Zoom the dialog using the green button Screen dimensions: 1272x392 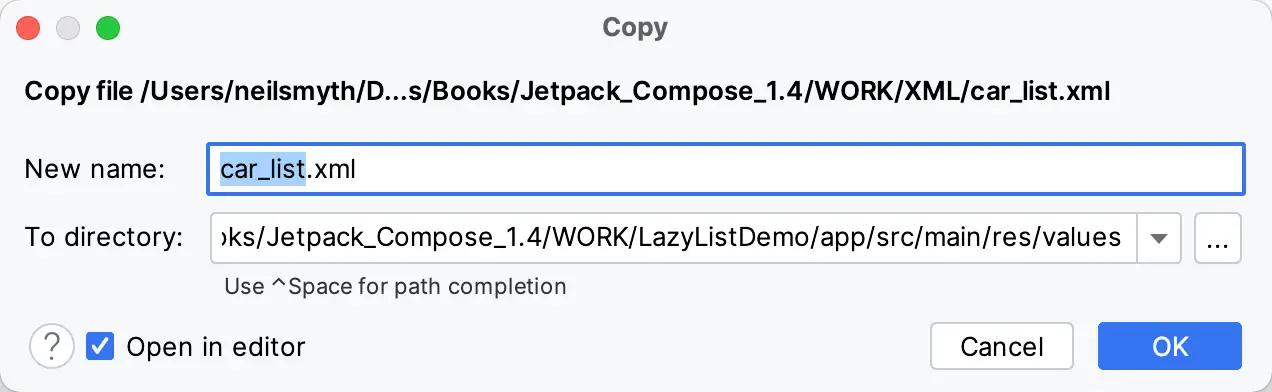click(107, 28)
